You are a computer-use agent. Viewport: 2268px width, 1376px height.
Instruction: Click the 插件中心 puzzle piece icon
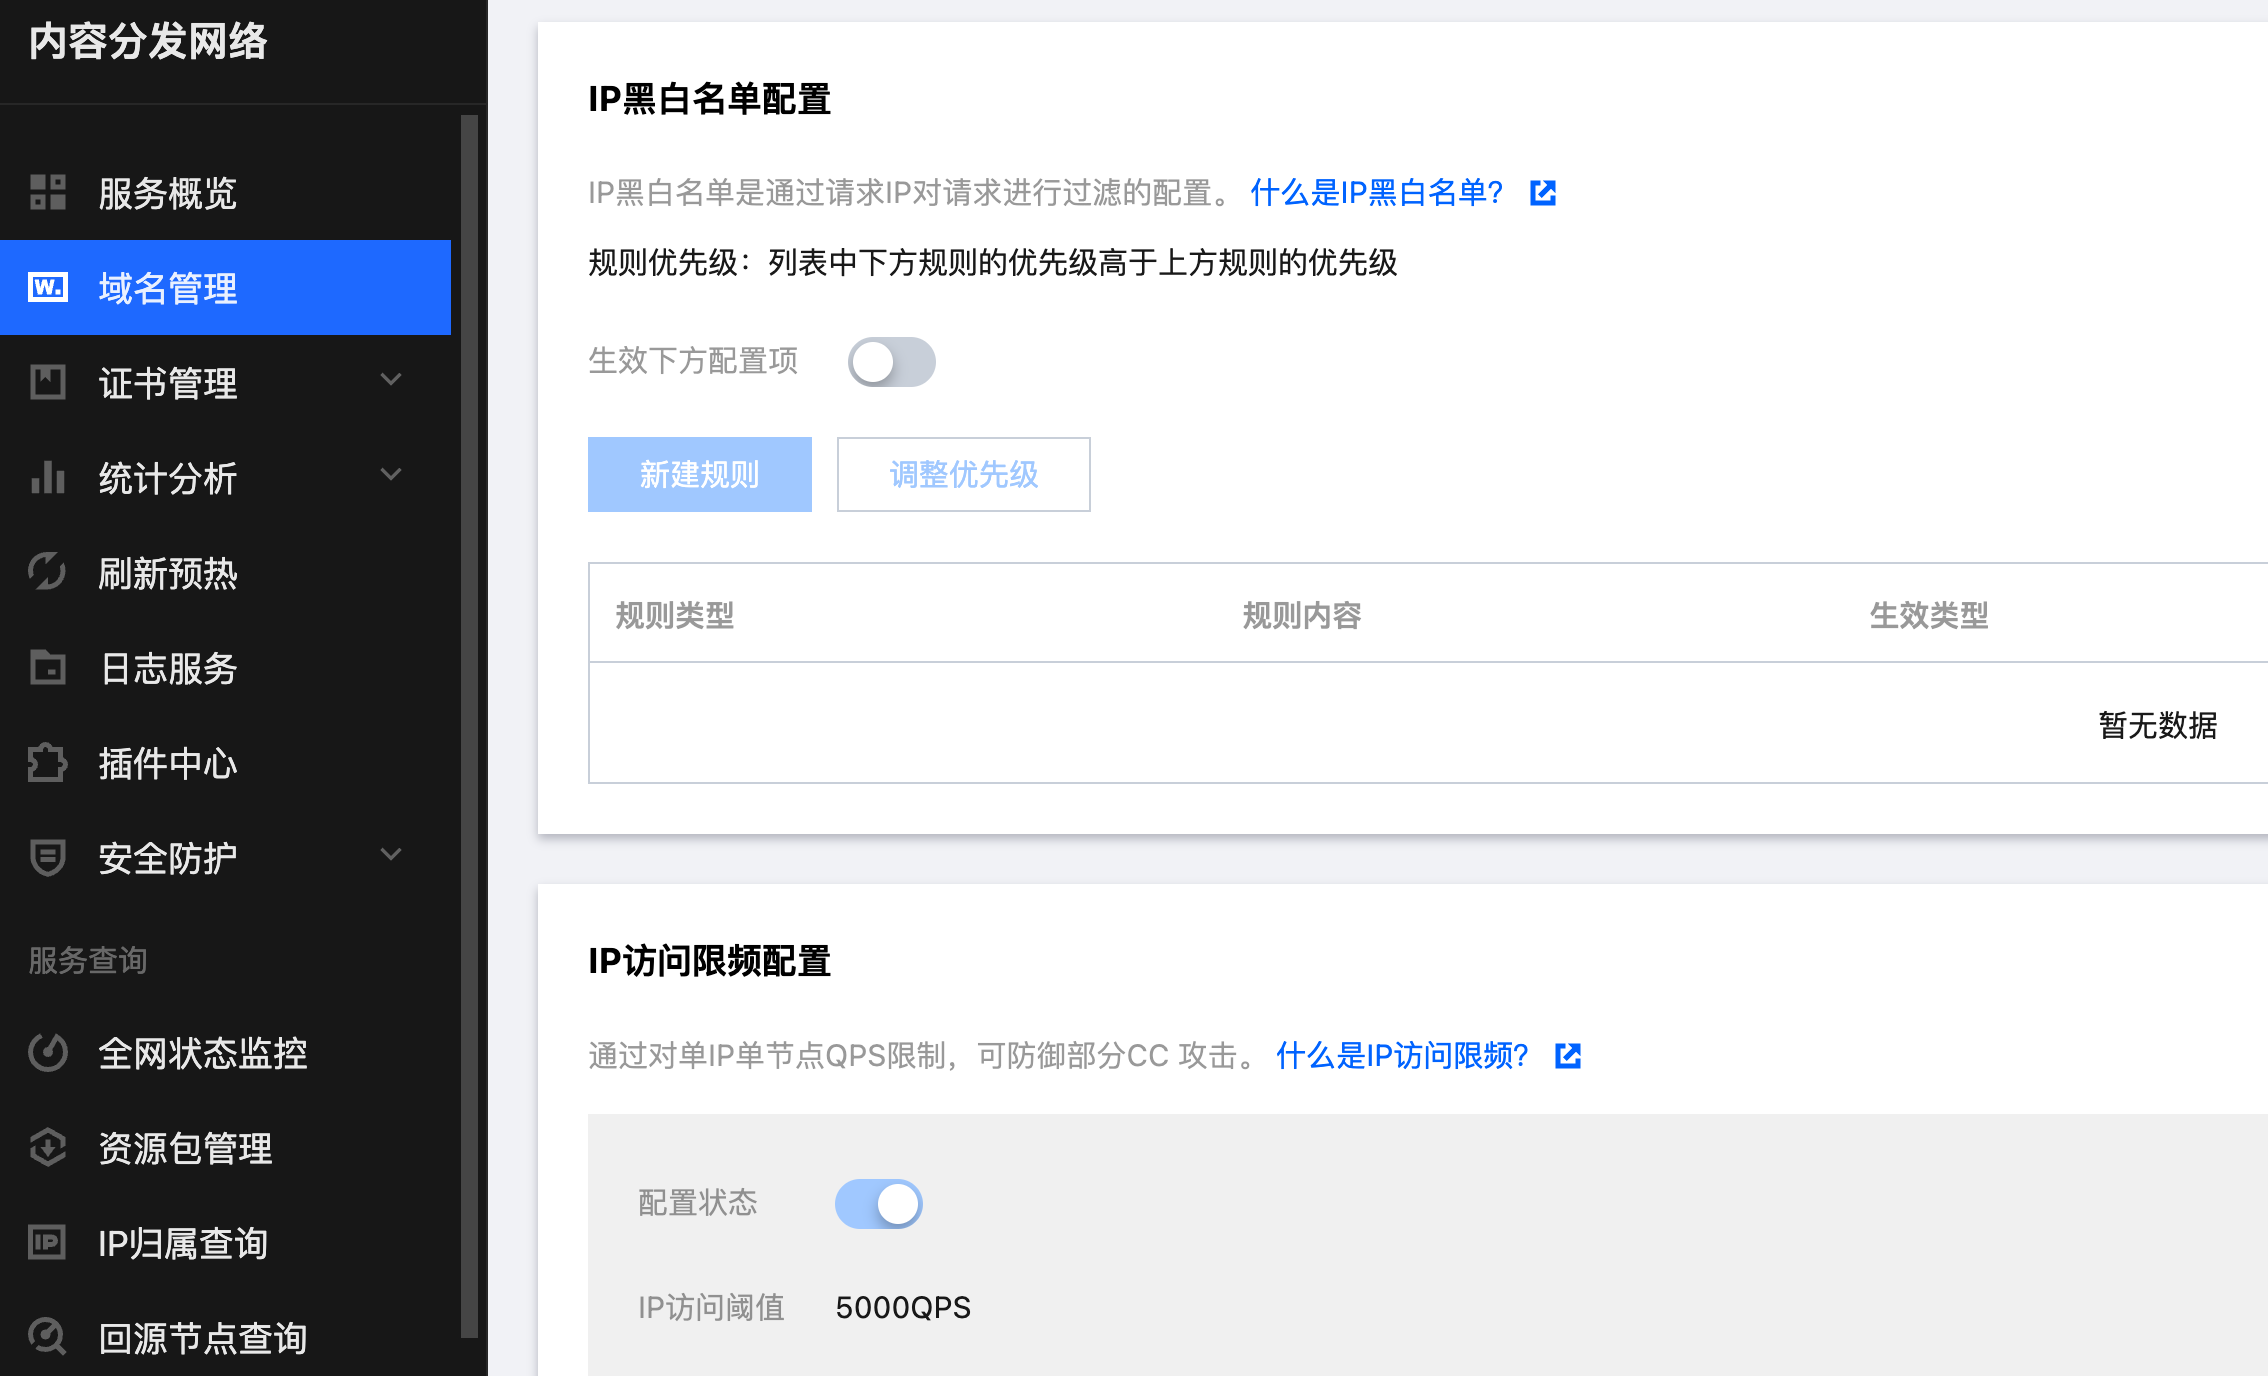47,762
